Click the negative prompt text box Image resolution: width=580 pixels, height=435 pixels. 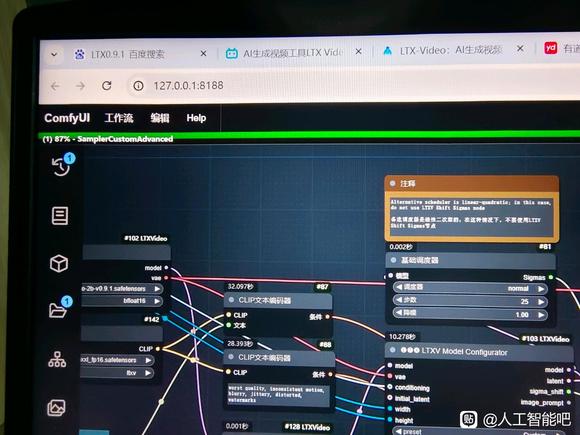pyautogui.click(x=278, y=394)
